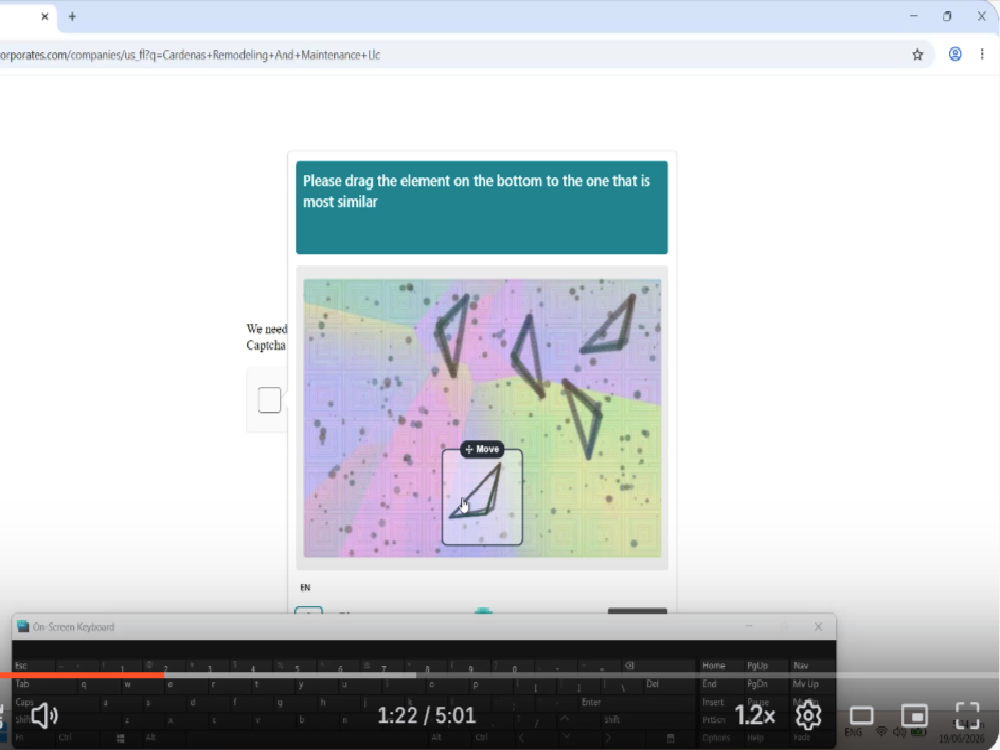Click the 1.2x playback speed indicator
Screen dimensions: 1000x750
tap(754, 716)
